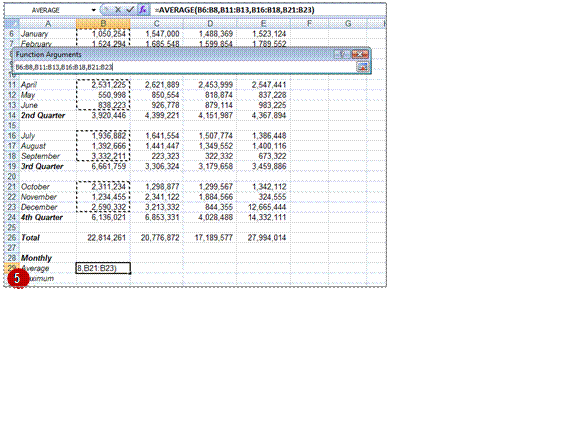Click the Function Arguments range input field
This screenshot has height=433, width=580.
pyautogui.click(x=185, y=67)
